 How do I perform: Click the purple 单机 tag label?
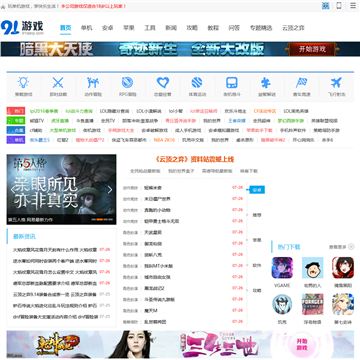[16, 140]
